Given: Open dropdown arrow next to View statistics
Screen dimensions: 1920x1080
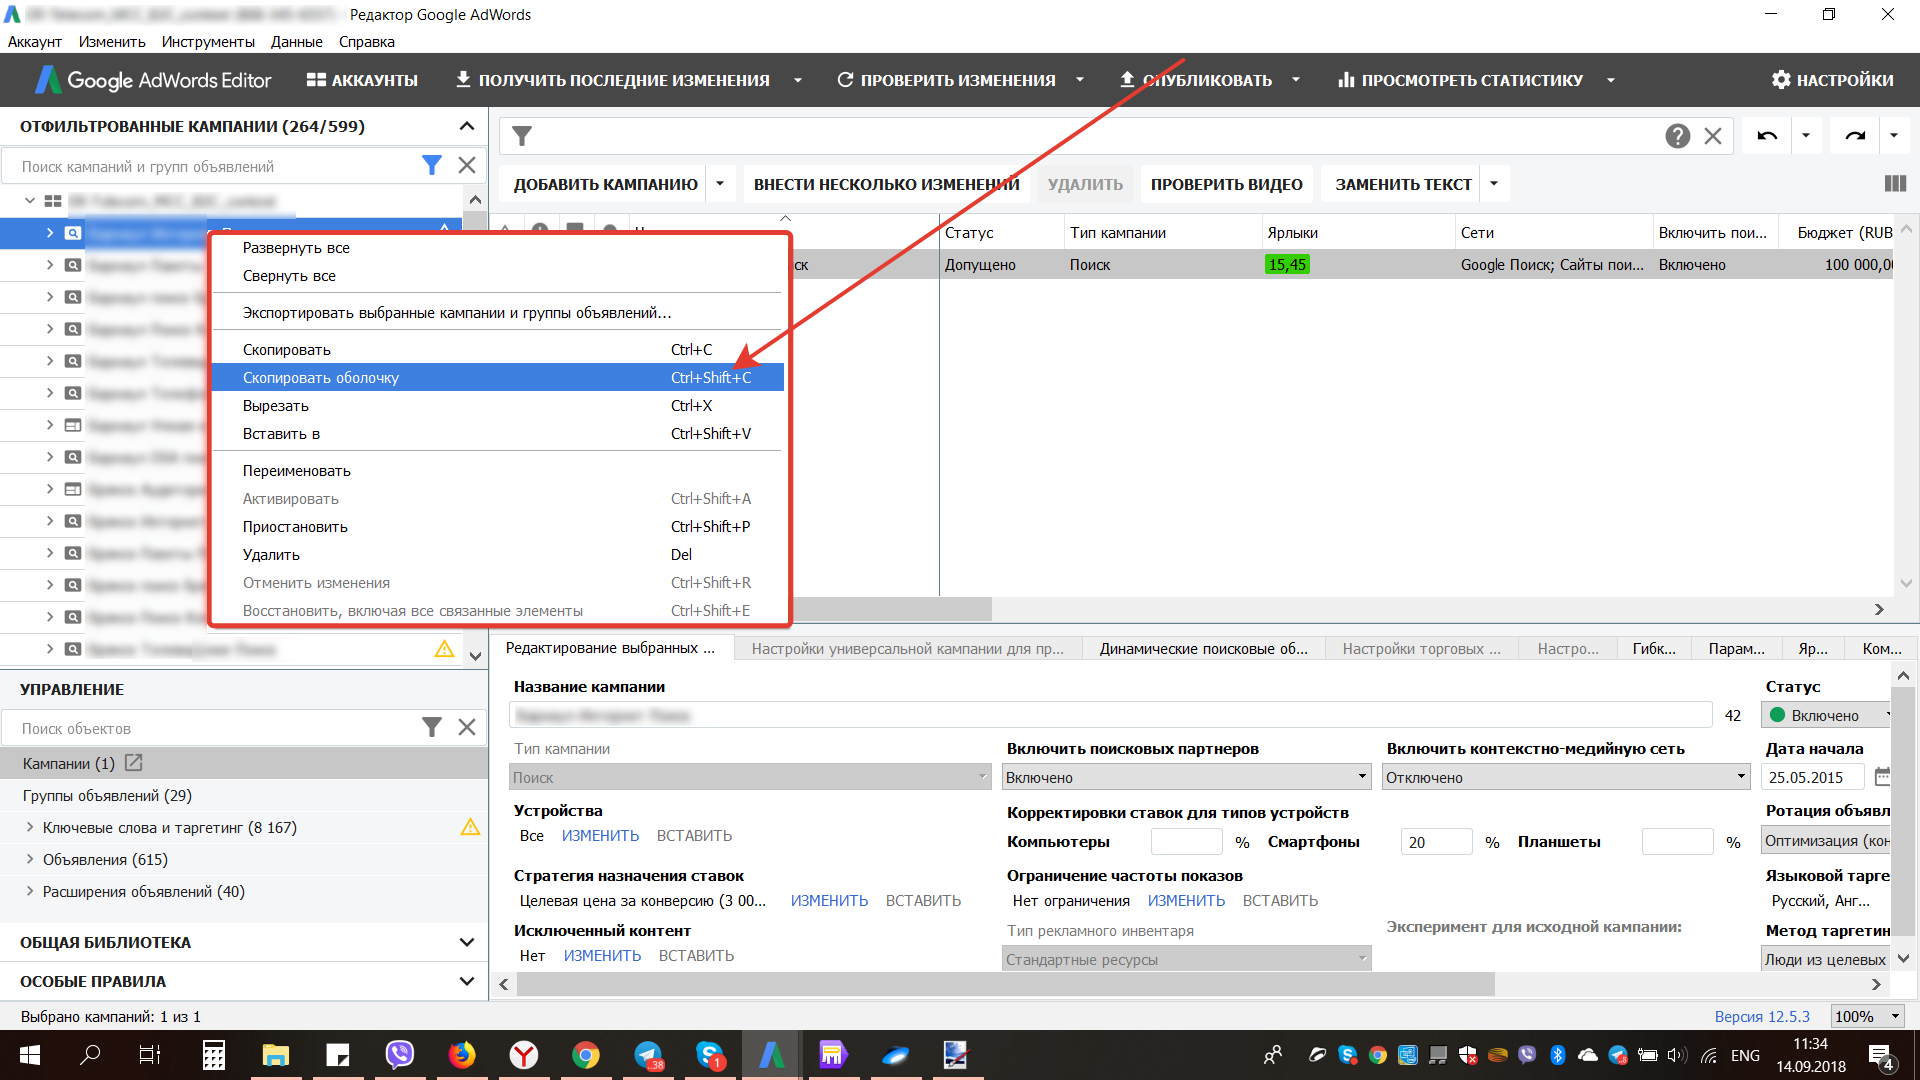Looking at the screenshot, I should click(x=1611, y=80).
